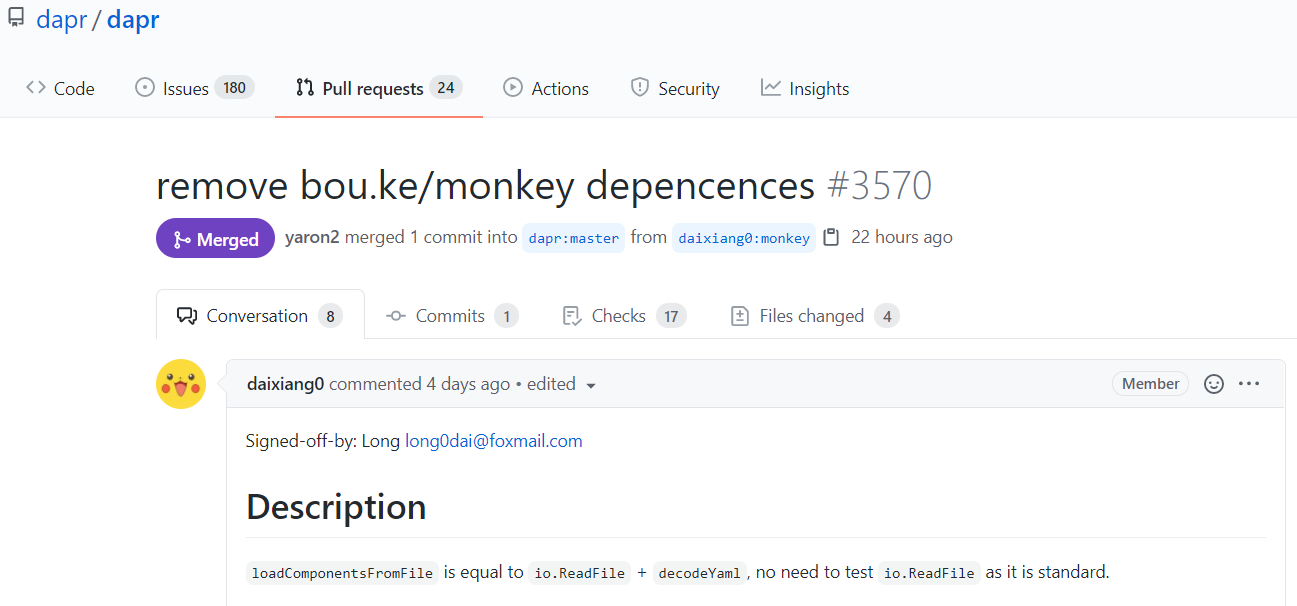1297x606 pixels.
Task: Click daixiang0's Pikachu avatar
Action: point(181,384)
